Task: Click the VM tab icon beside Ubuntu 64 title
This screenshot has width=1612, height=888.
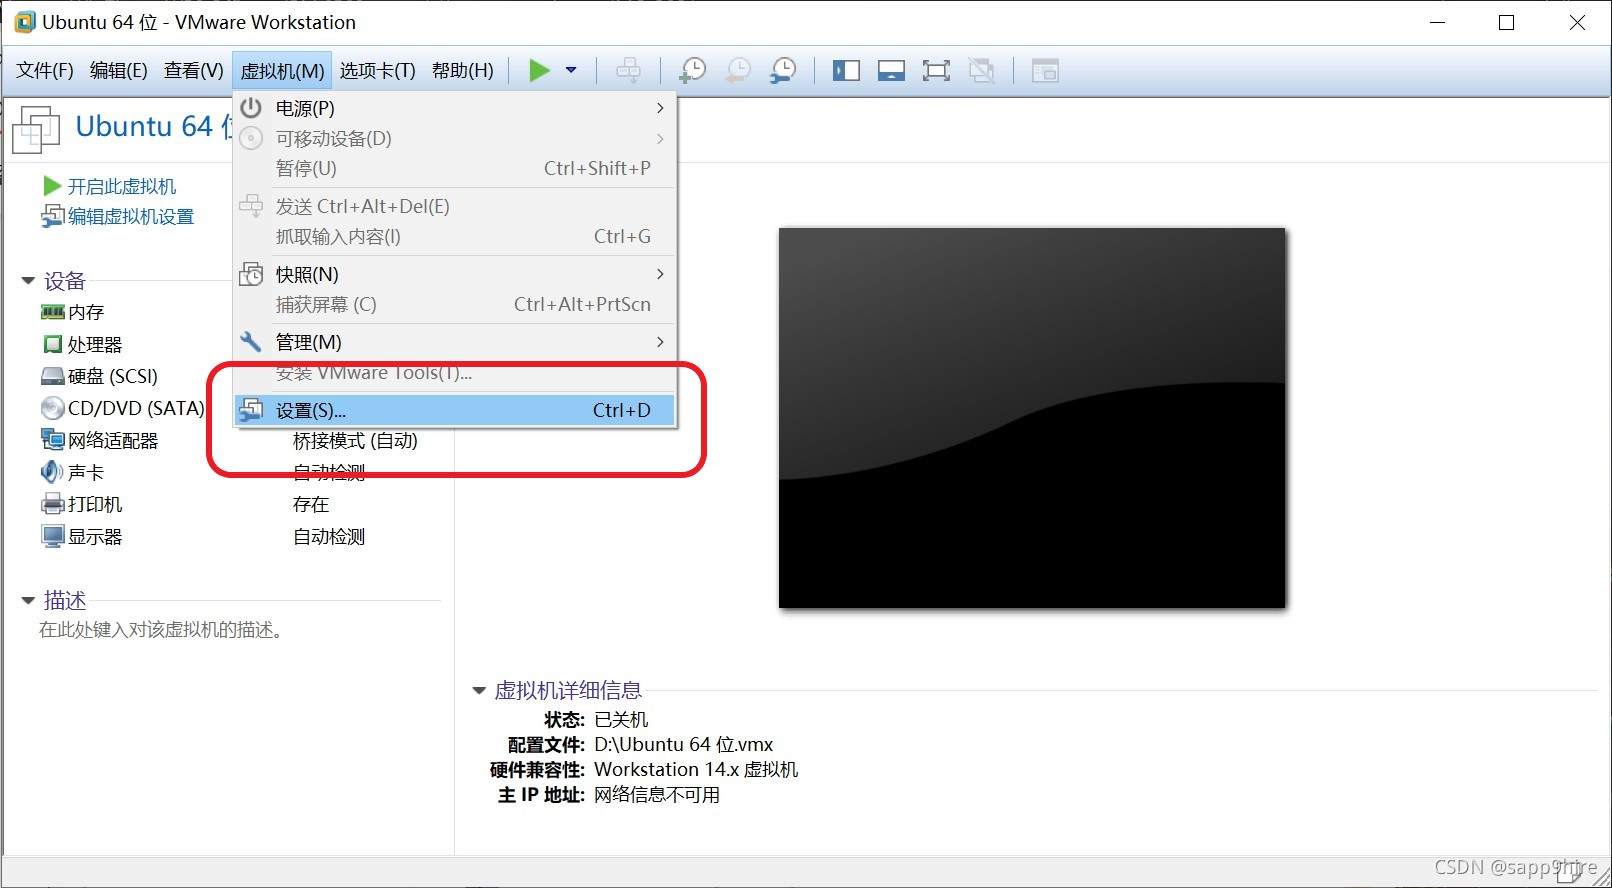Action: 37,129
